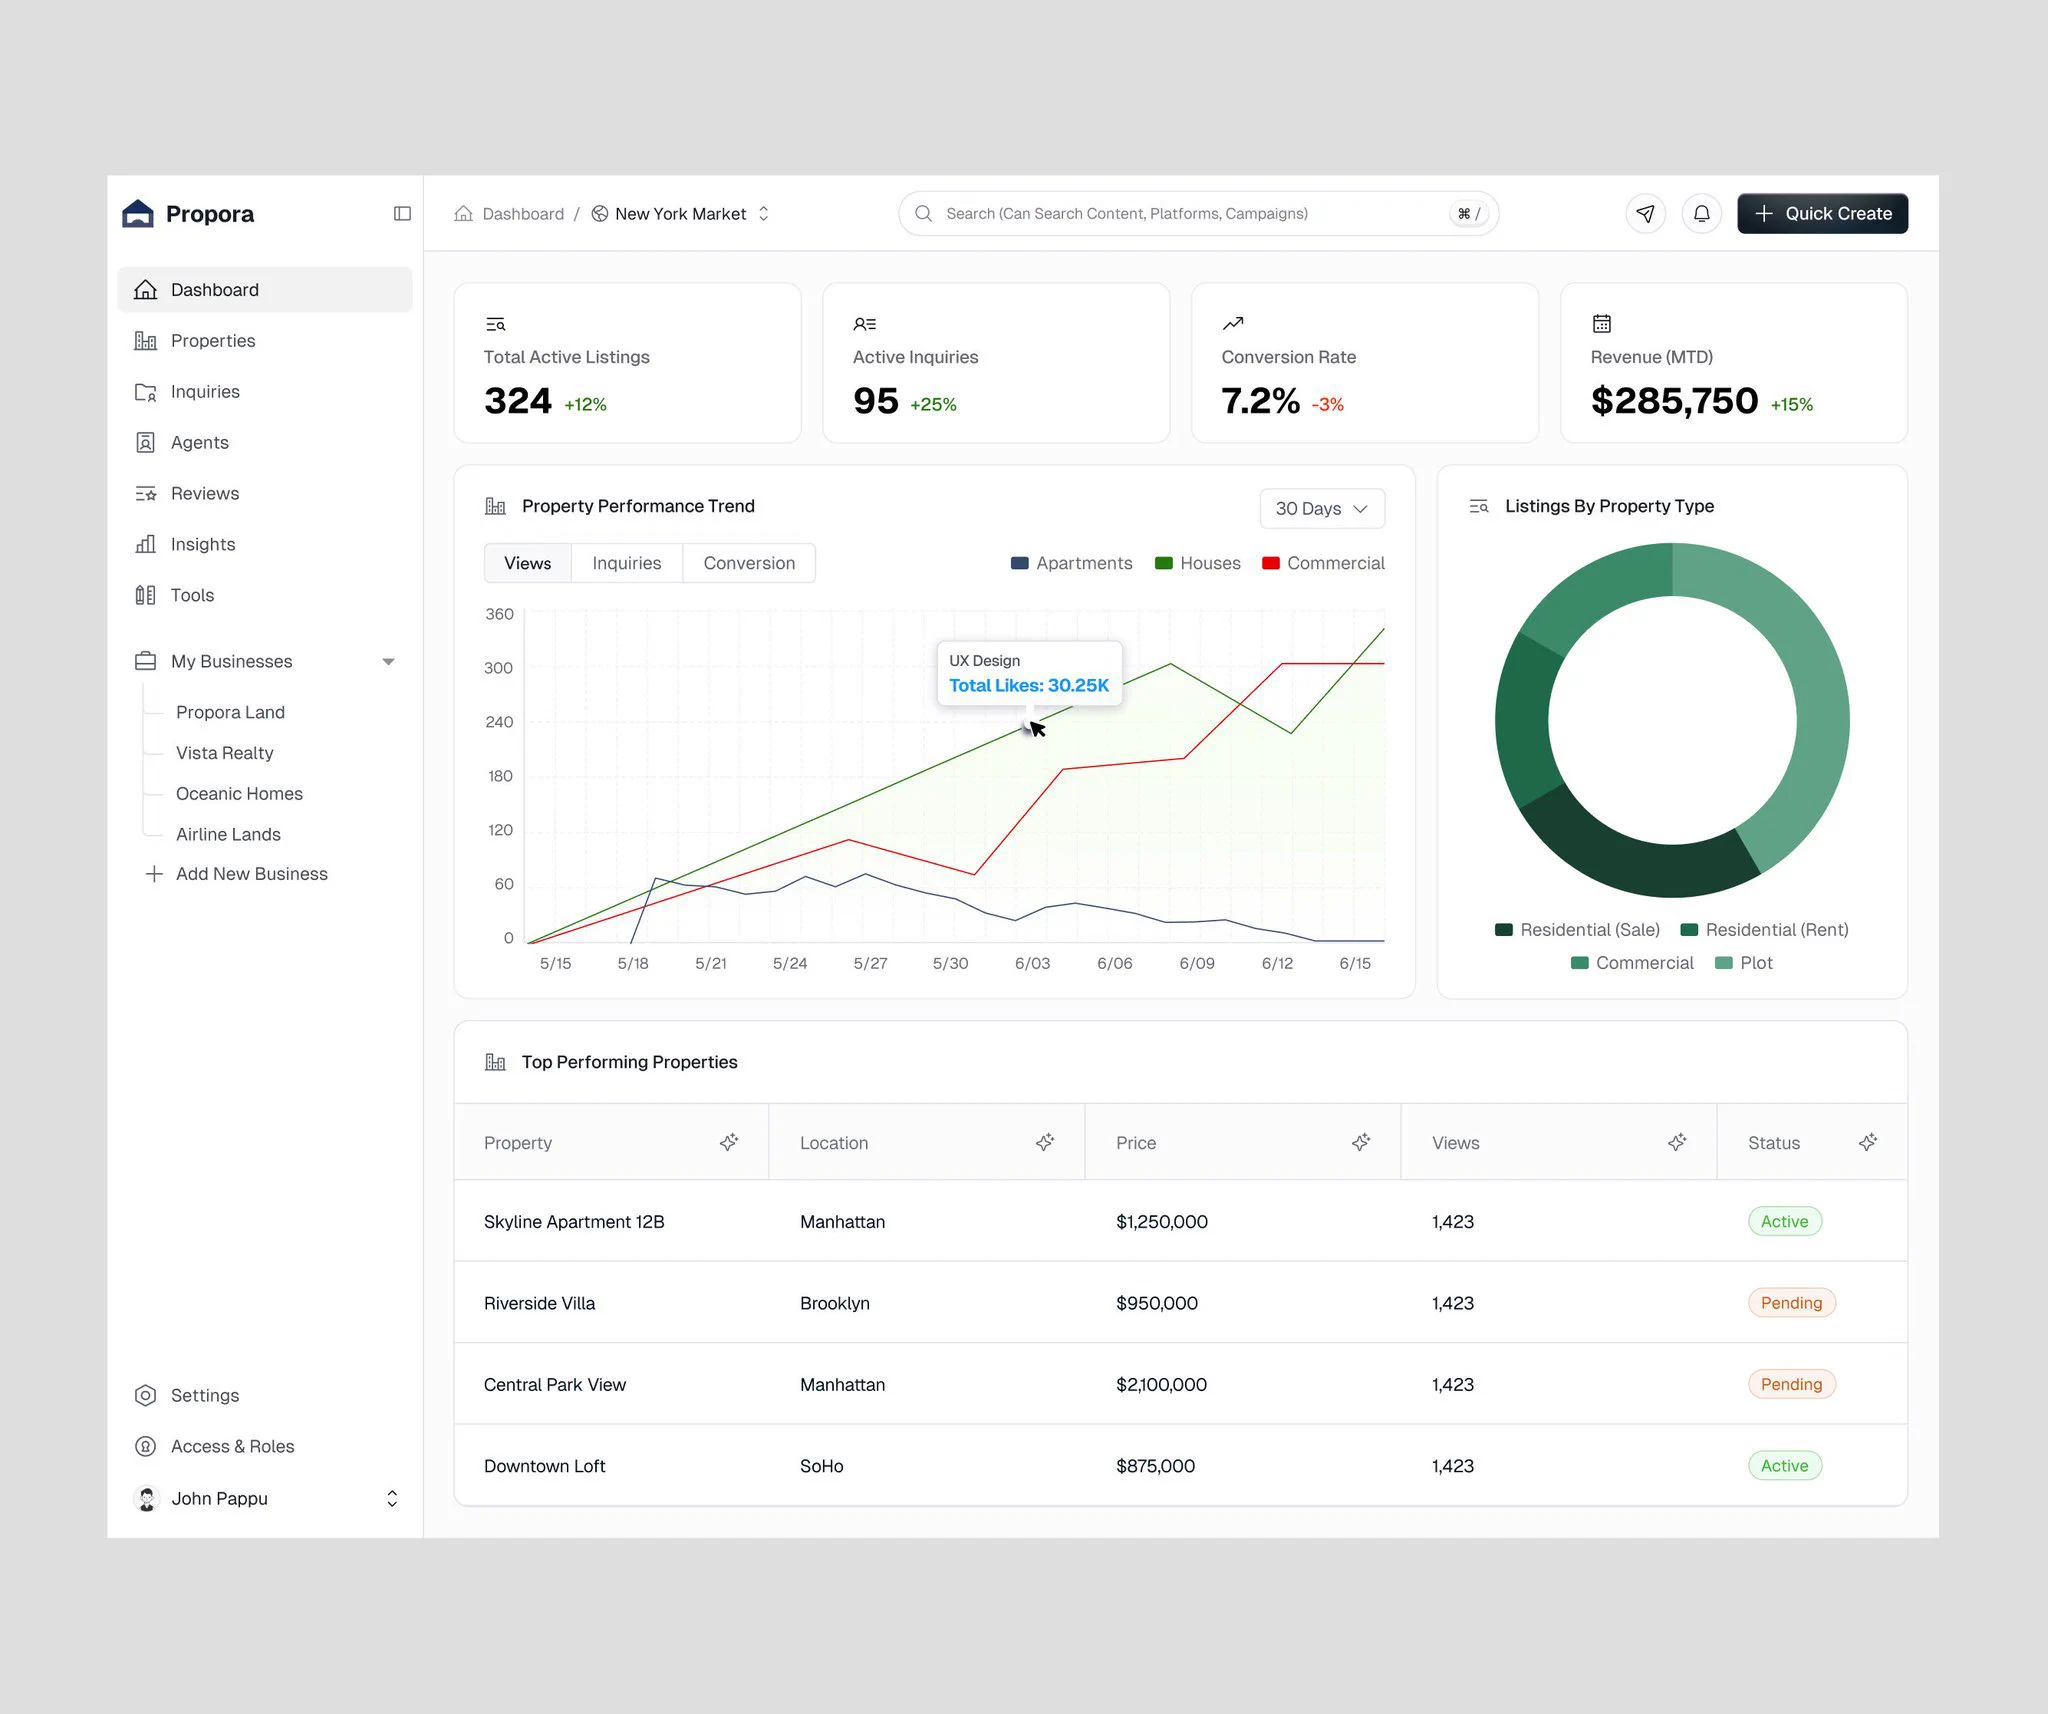The height and width of the screenshot is (1714, 2048).
Task: Click the Total Active Listings search-list icon
Action: [x=495, y=323]
